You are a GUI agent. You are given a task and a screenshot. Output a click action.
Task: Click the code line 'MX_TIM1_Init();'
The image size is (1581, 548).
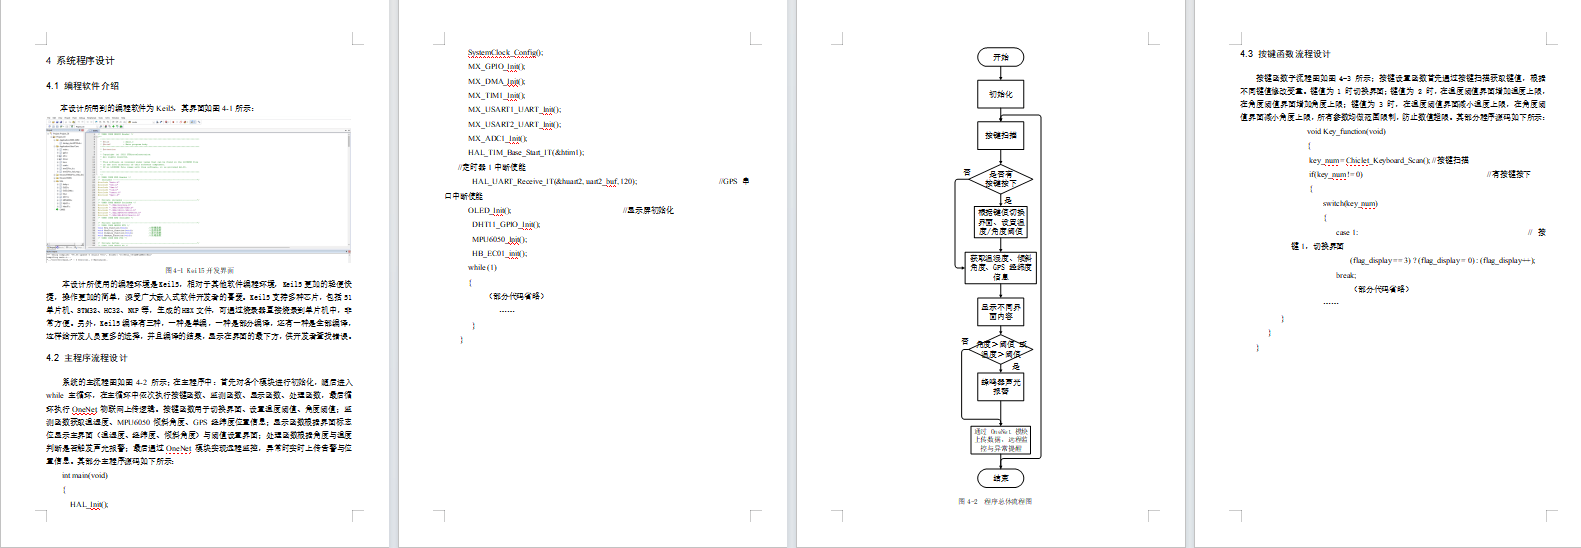496,96
